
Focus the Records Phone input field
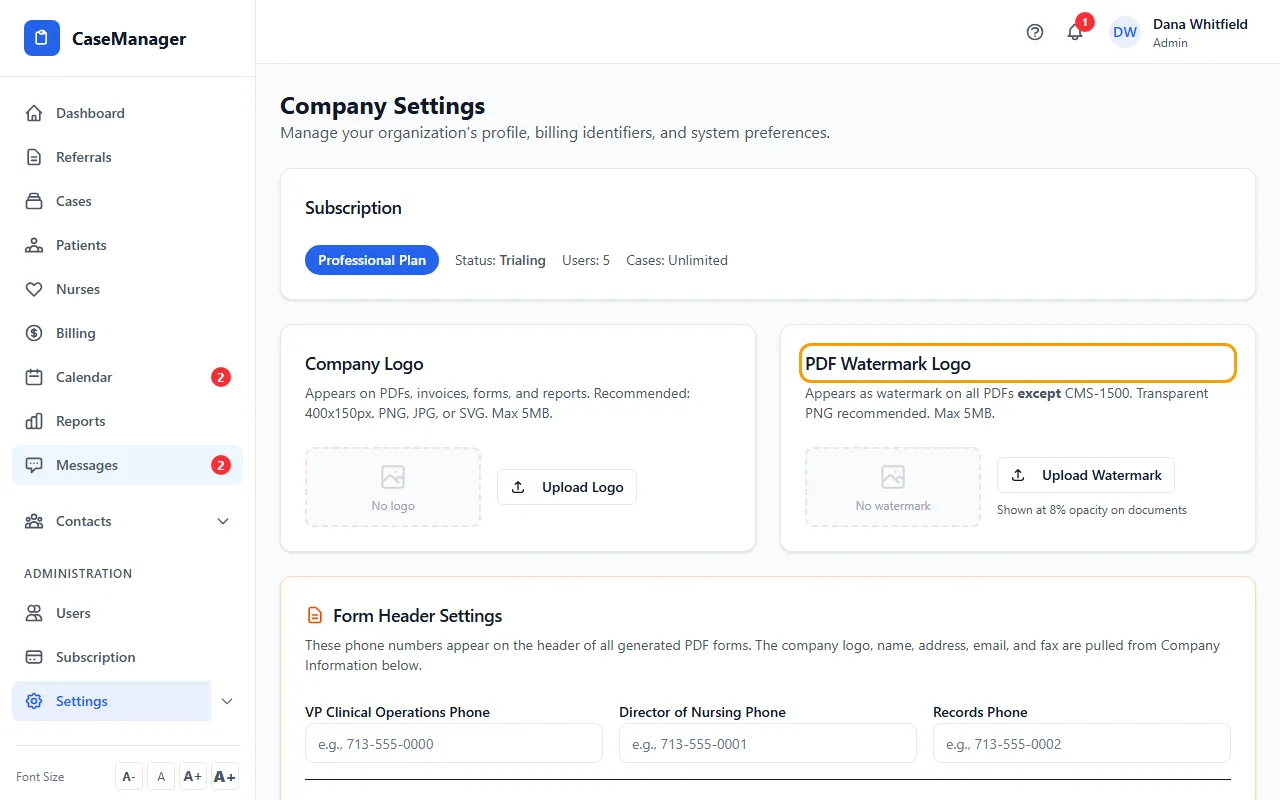click(x=1082, y=744)
